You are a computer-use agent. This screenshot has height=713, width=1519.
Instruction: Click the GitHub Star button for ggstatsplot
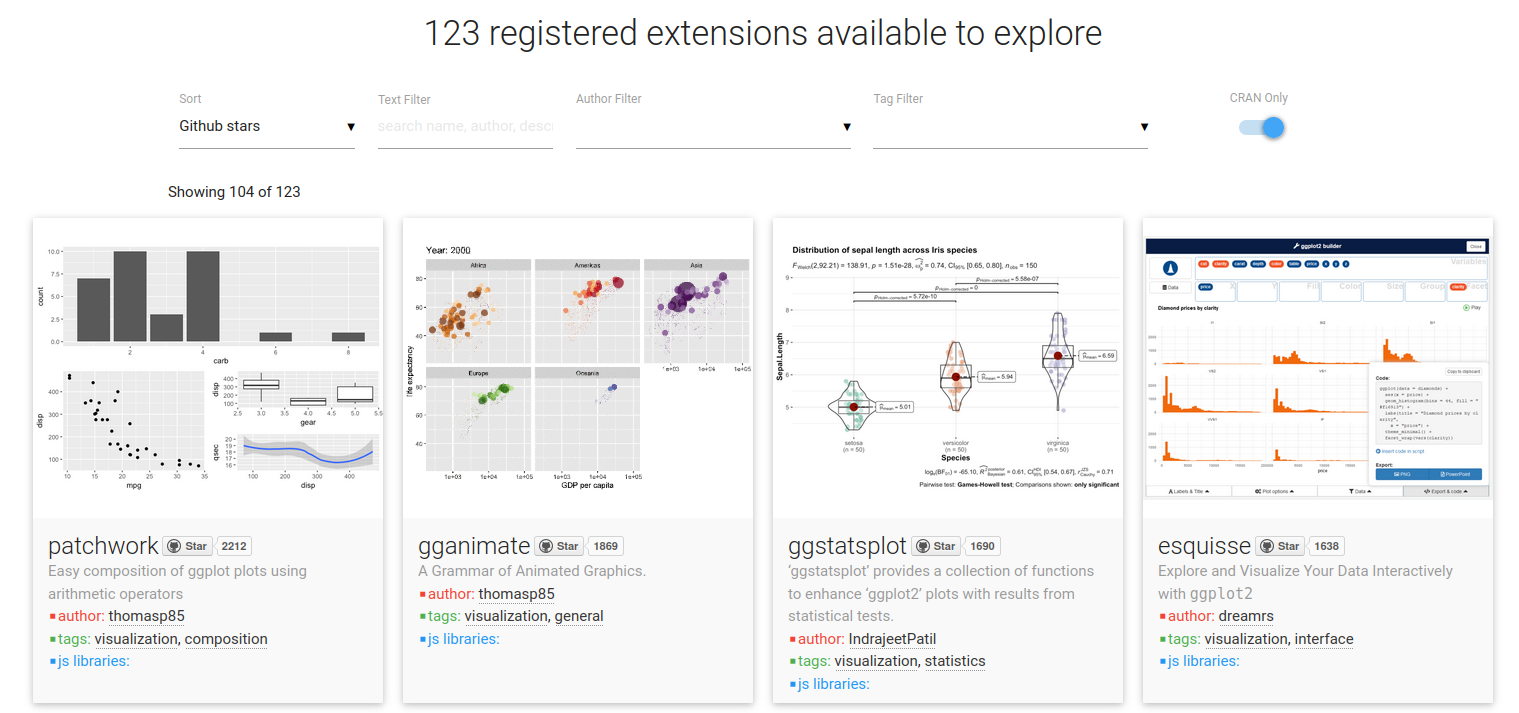[x=936, y=546]
